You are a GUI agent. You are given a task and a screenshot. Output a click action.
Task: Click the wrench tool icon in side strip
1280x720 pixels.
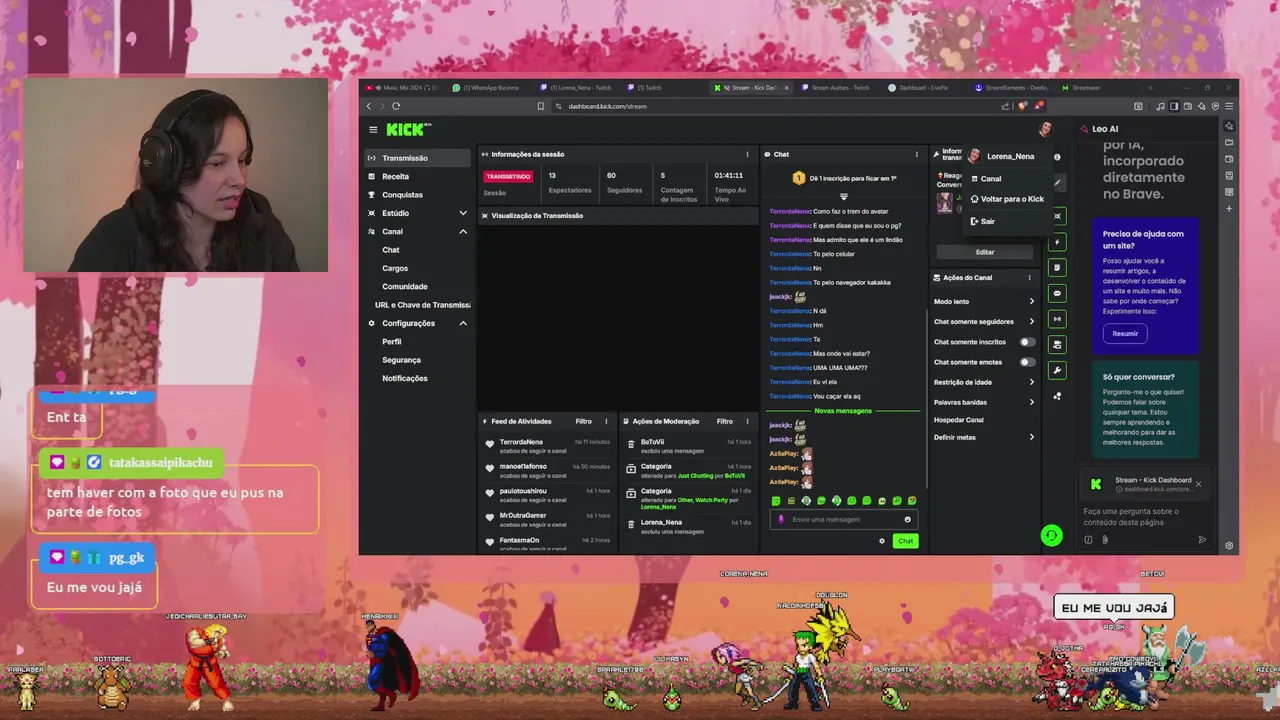click(1057, 370)
